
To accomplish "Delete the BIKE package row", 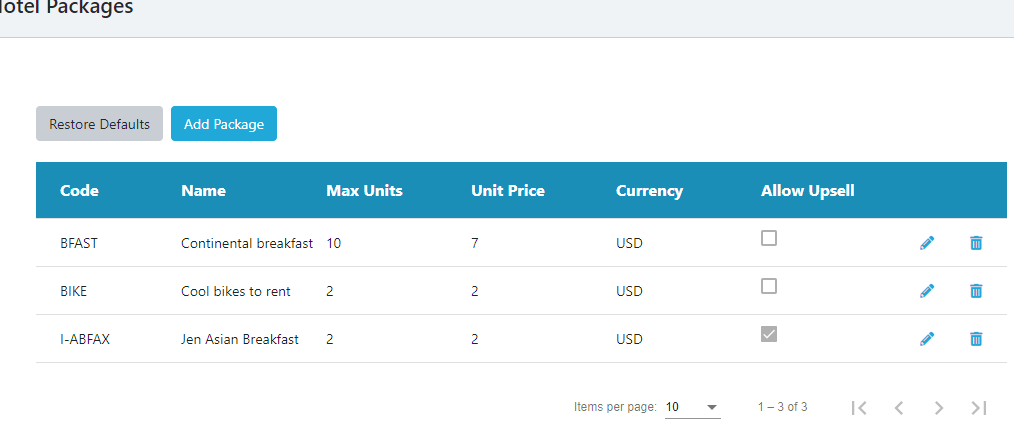I will click(x=976, y=291).
